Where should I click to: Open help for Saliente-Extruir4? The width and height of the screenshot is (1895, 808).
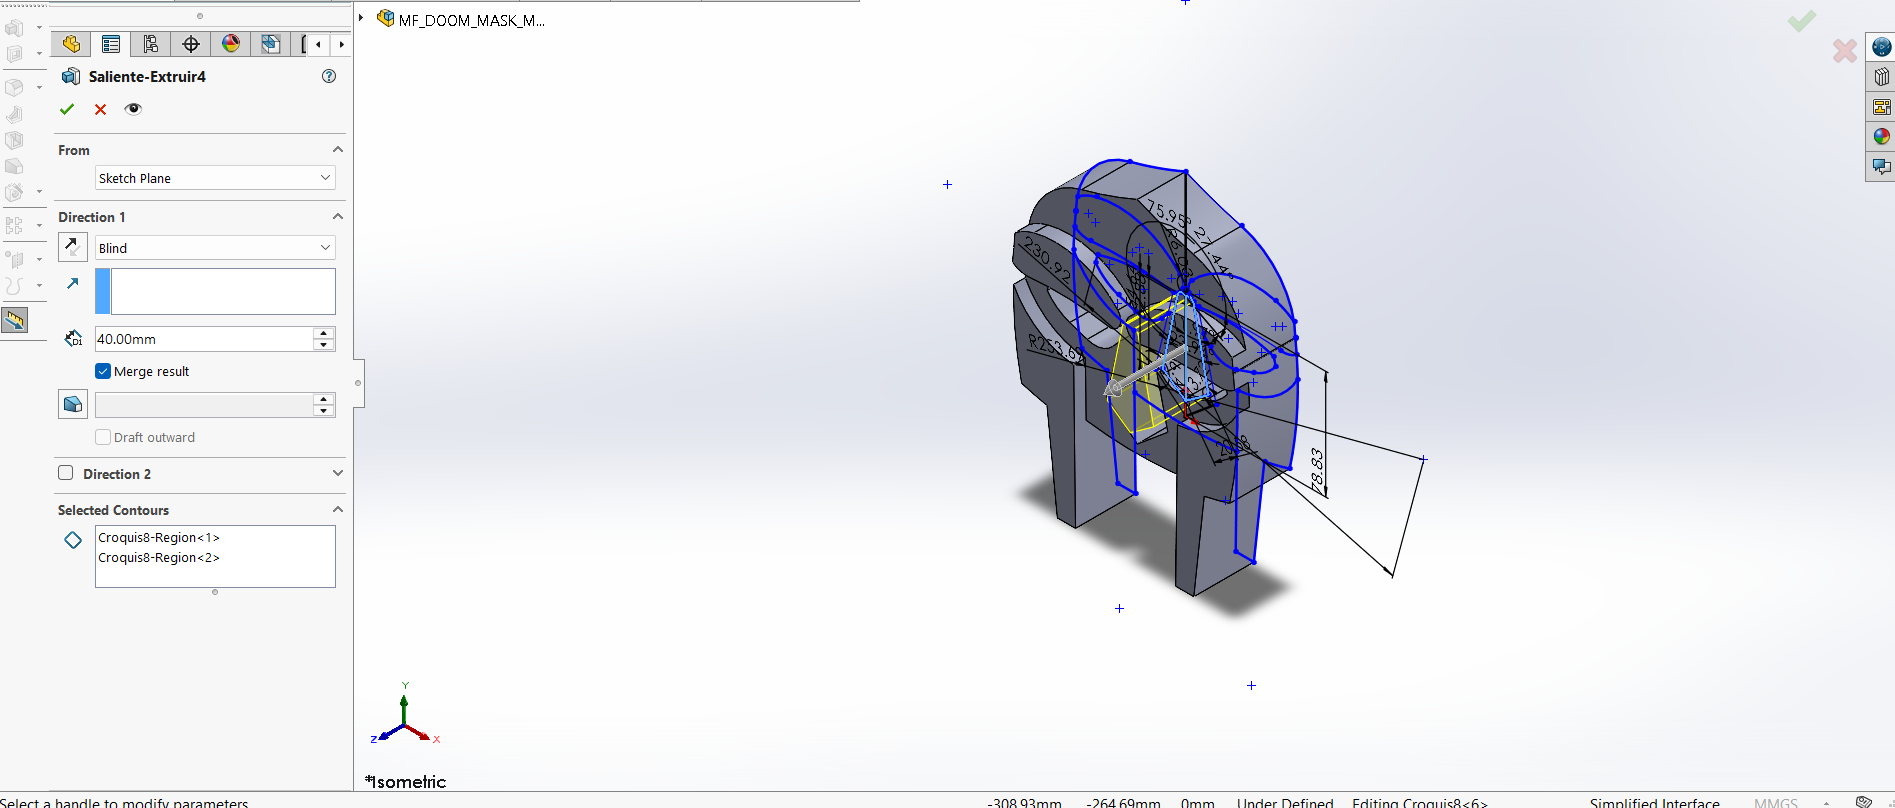329,76
